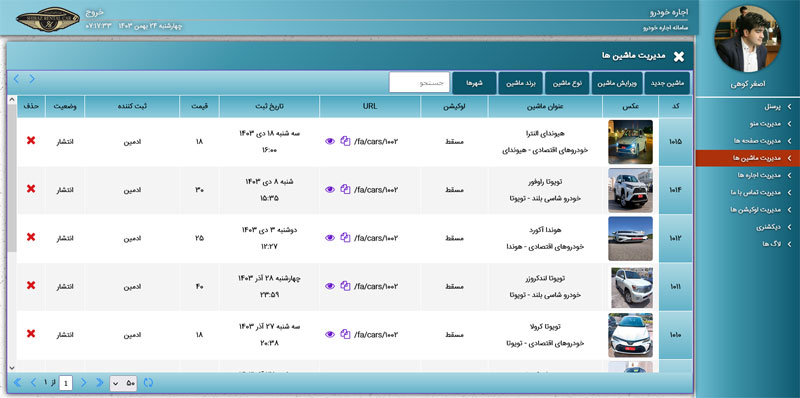Click the page number input showing 1
Viewport: 800px width, 398px height.
66,383
